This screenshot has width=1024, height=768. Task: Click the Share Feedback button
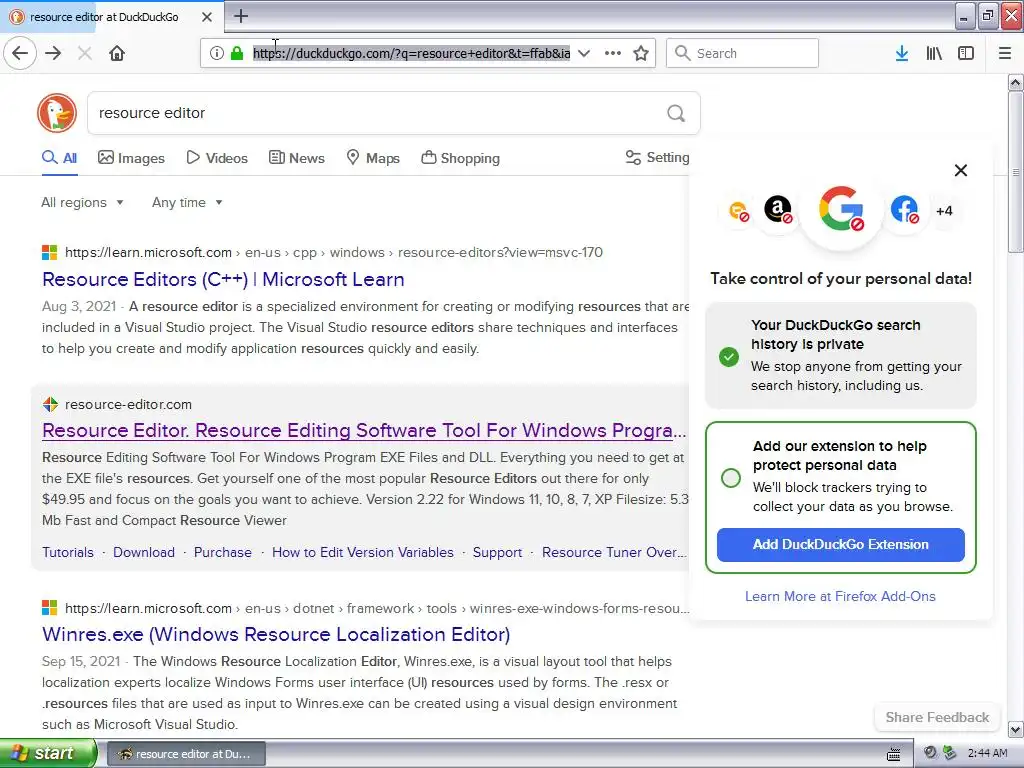point(937,717)
